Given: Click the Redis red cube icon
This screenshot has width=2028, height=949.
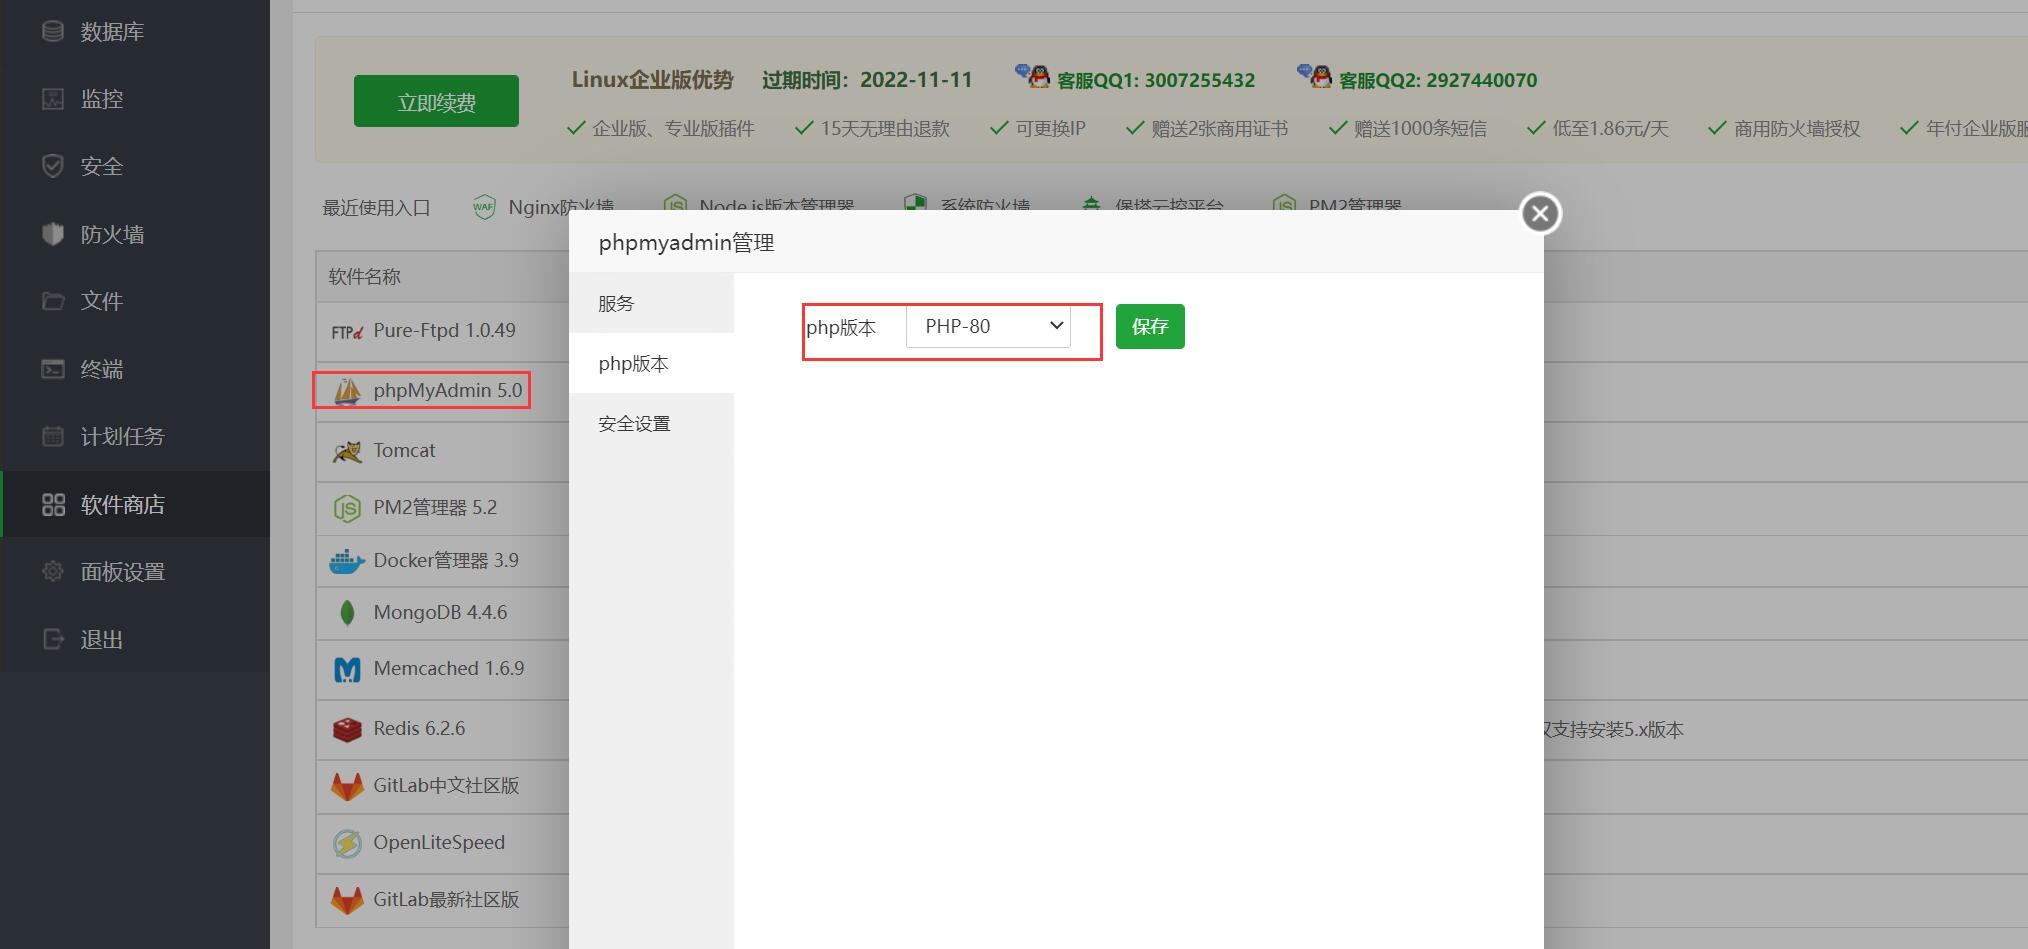Looking at the screenshot, I should 347,730.
